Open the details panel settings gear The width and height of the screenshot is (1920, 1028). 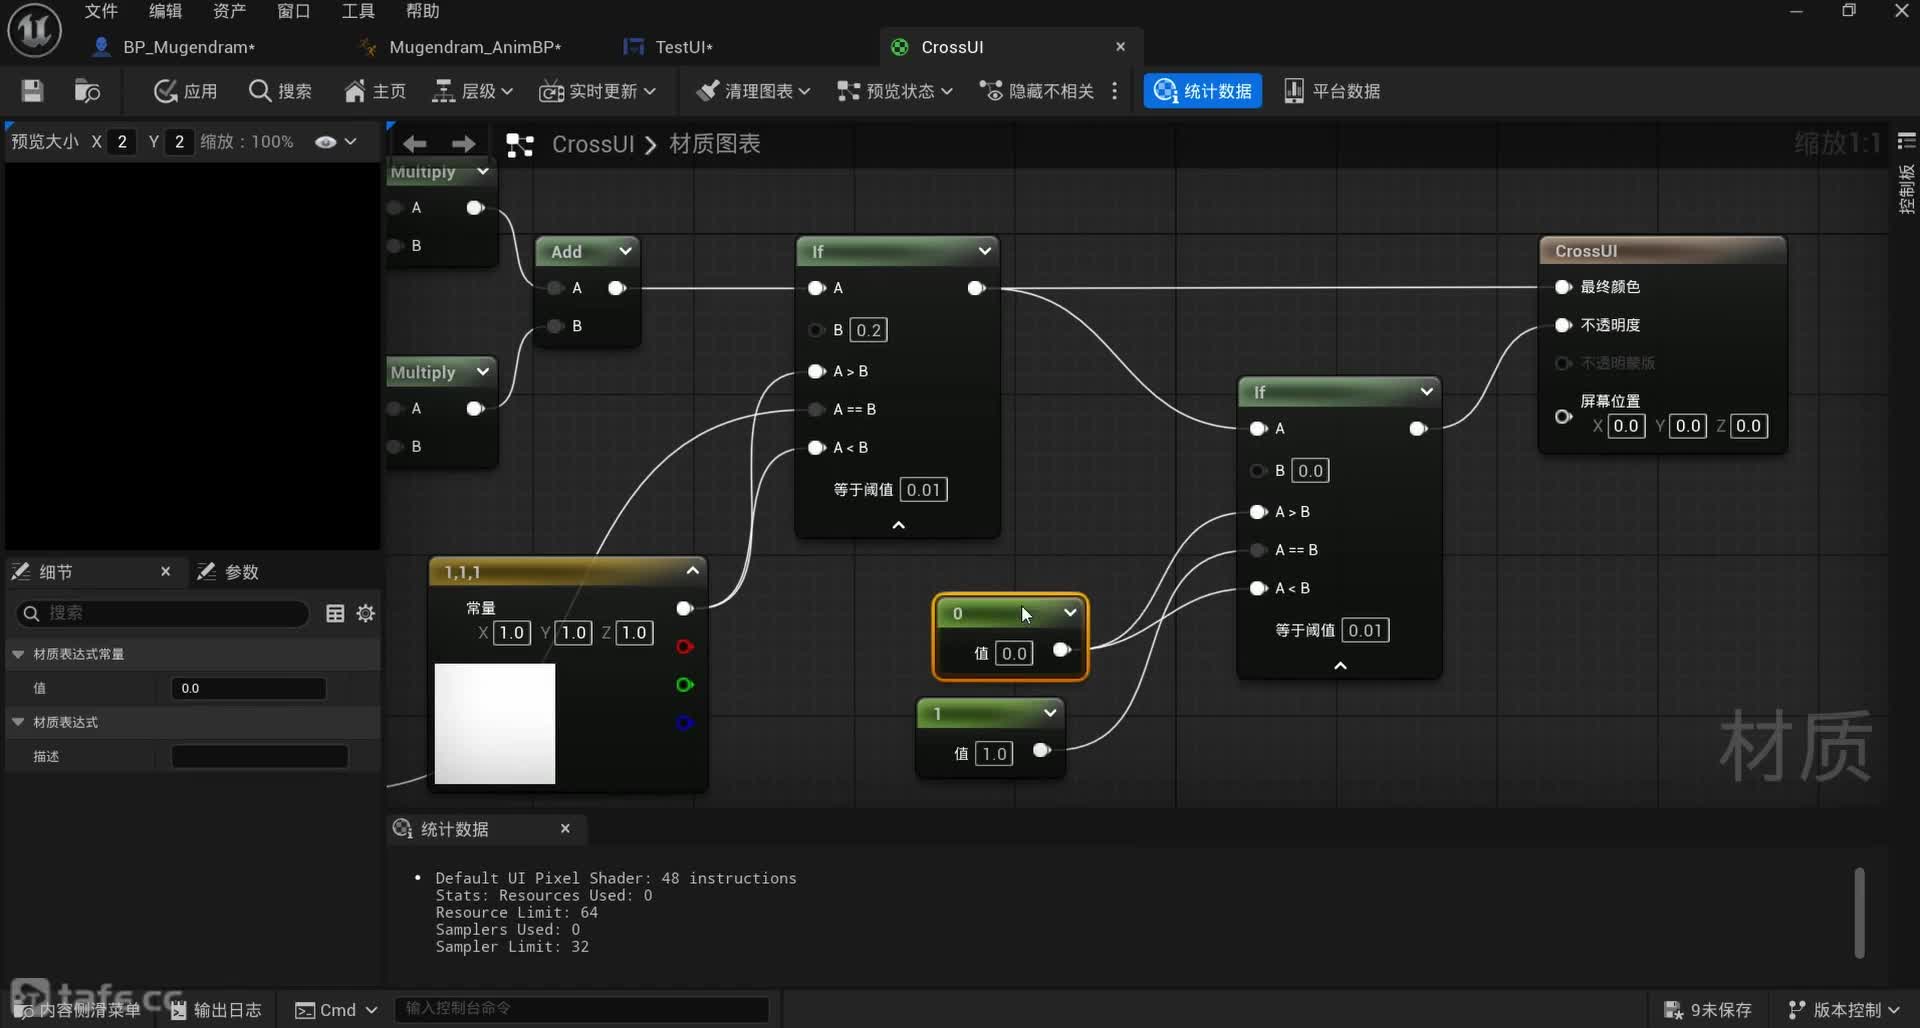[x=366, y=613]
